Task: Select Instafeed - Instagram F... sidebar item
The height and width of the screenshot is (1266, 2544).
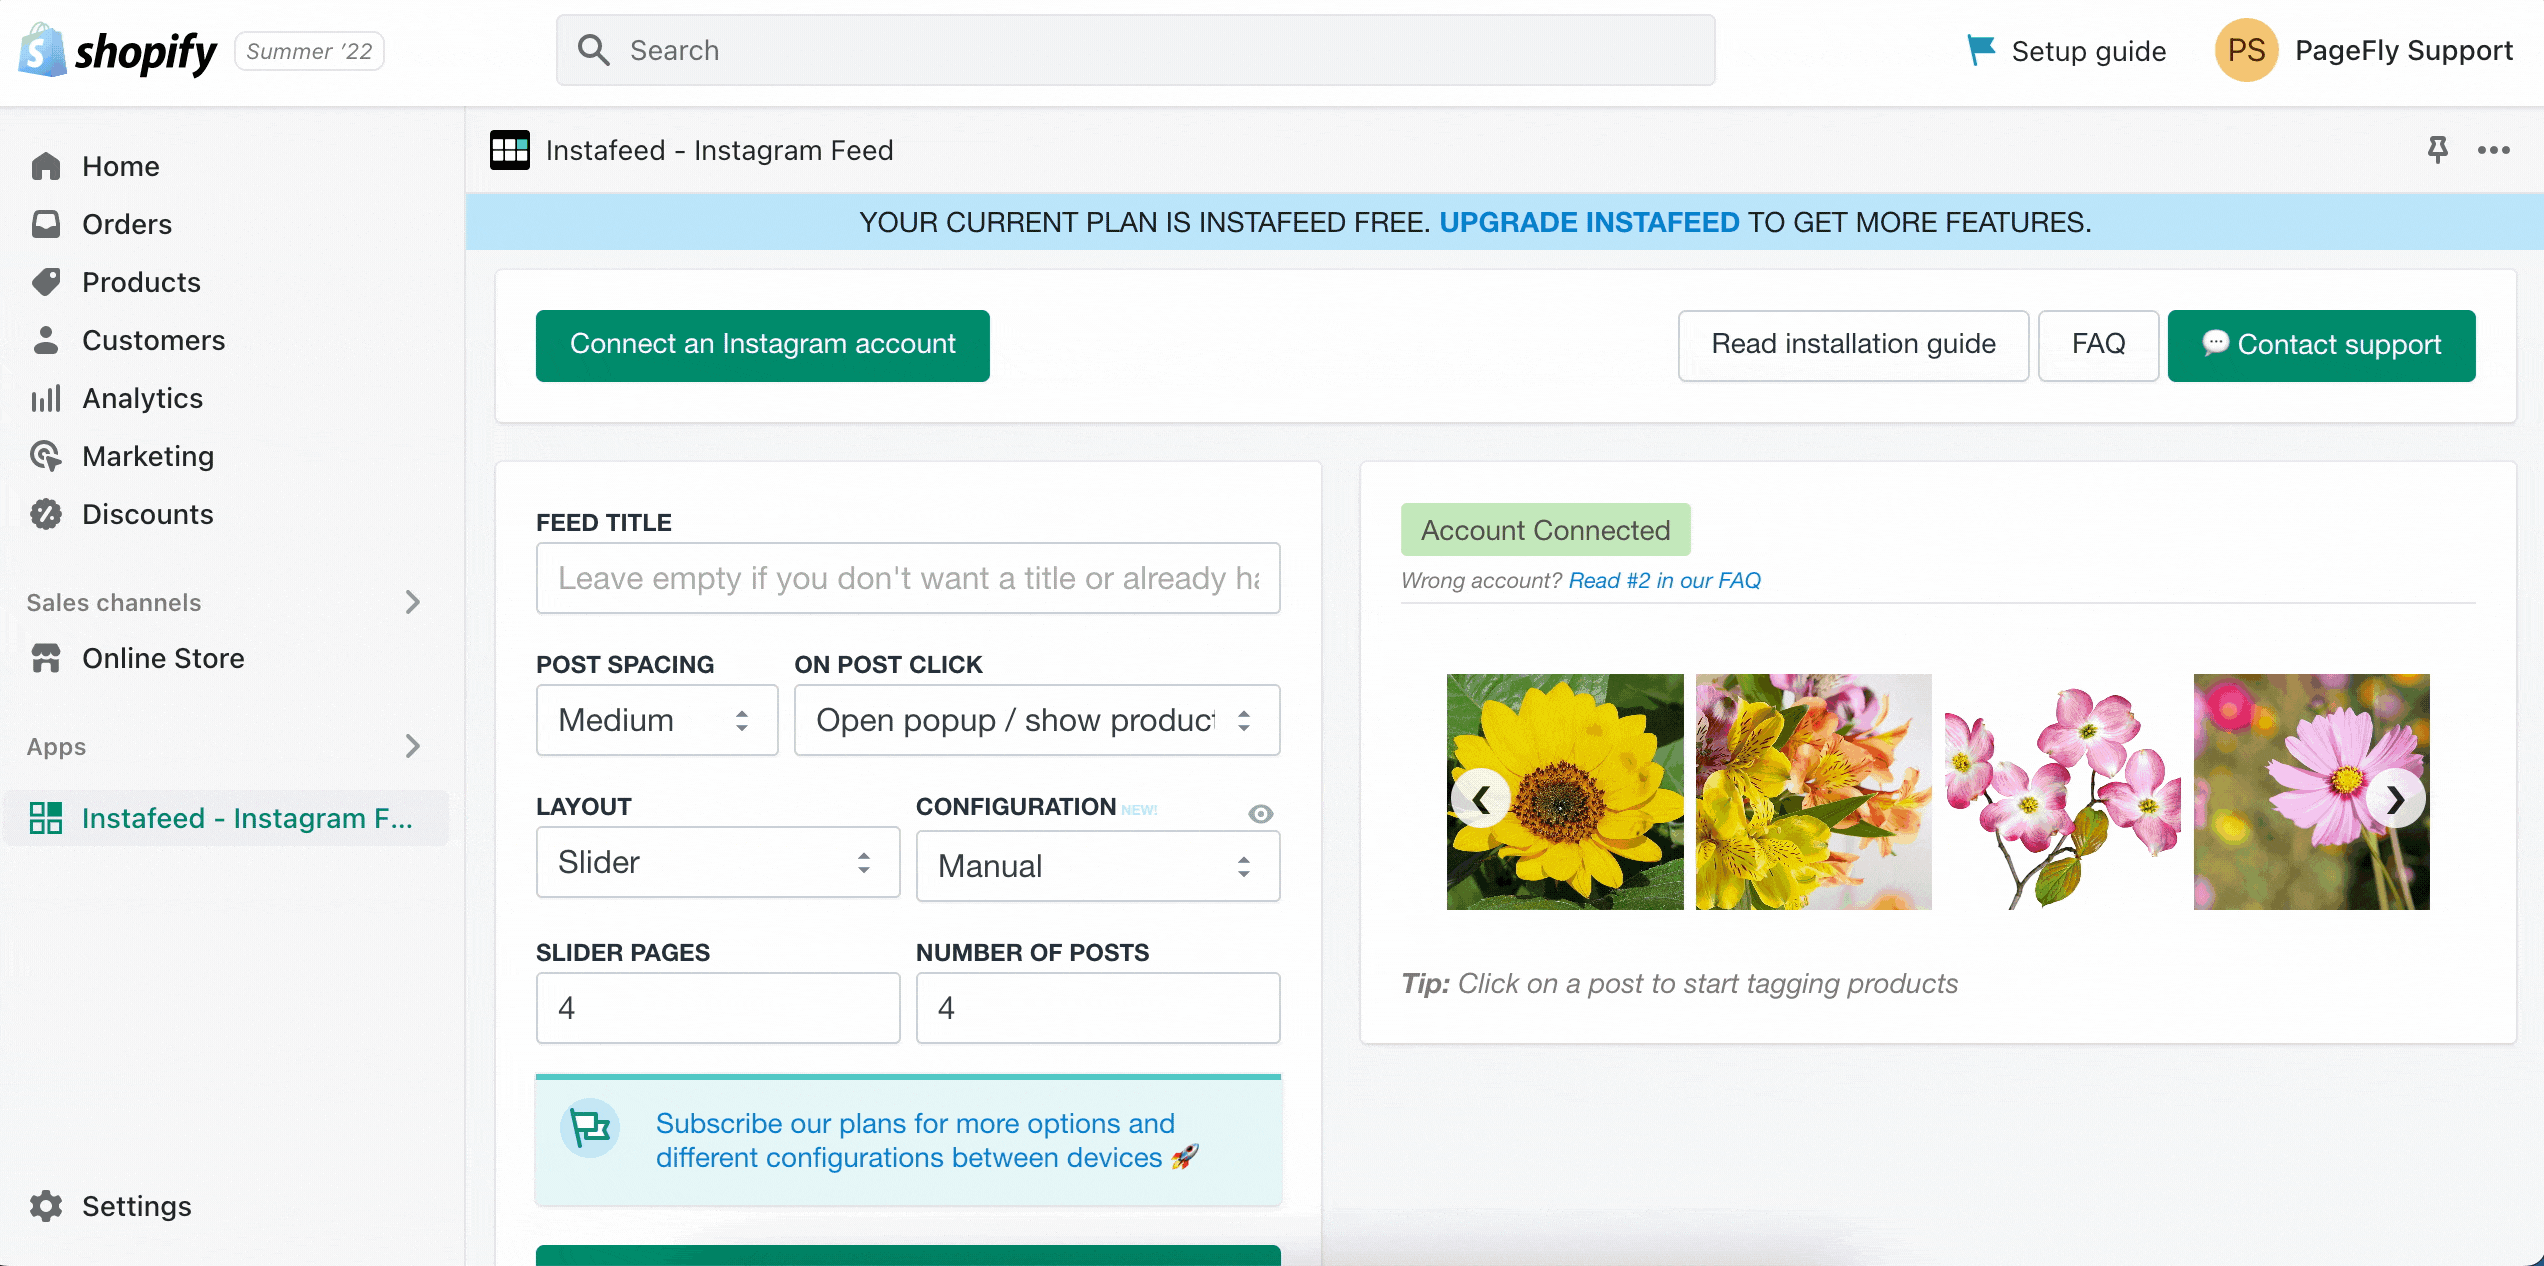Action: 226,818
